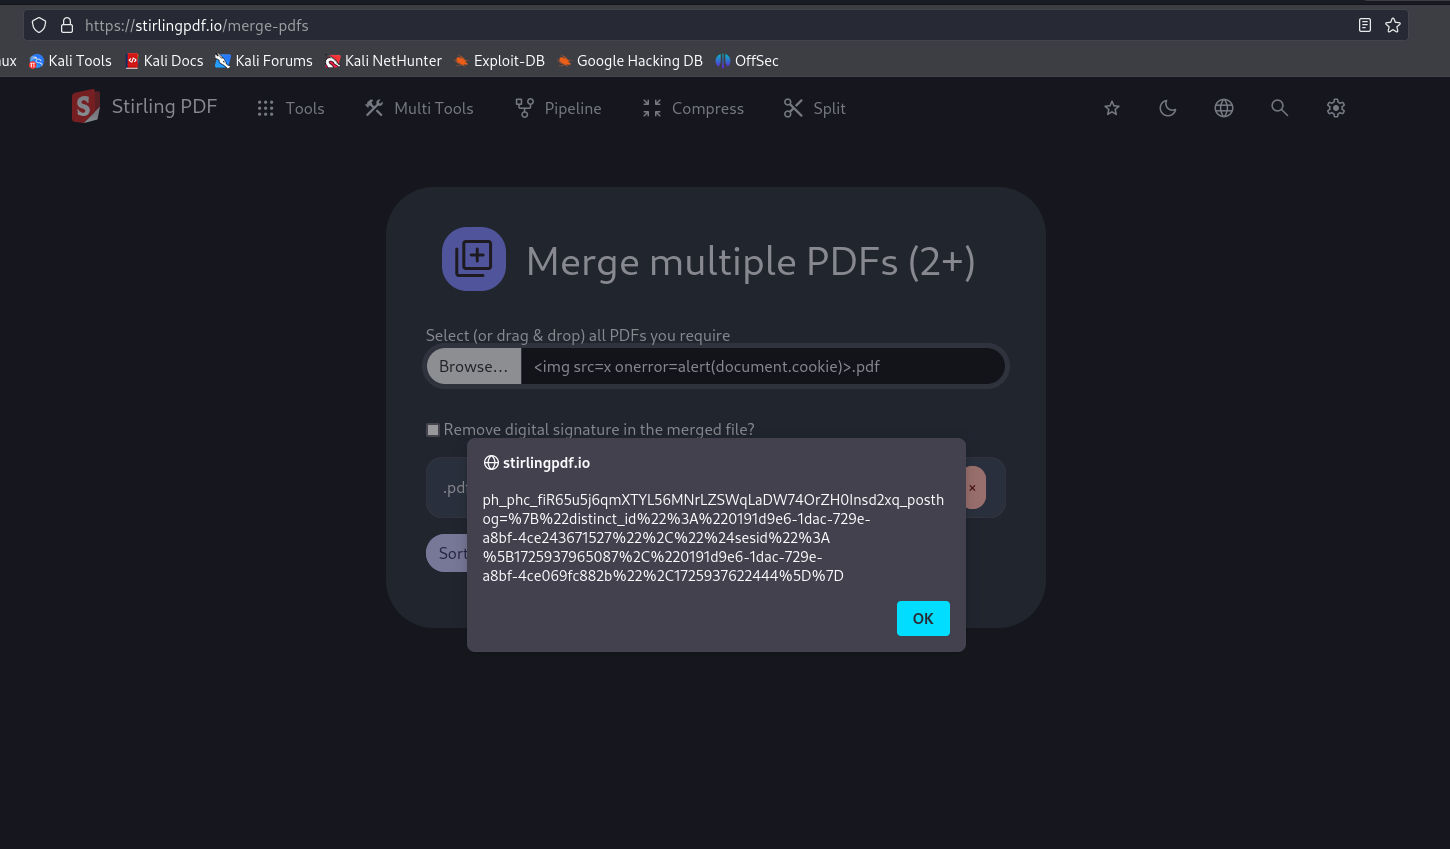Viewport: 1450px width, 849px height.
Task: Click the browser URL address field
Action: click(x=700, y=25)
